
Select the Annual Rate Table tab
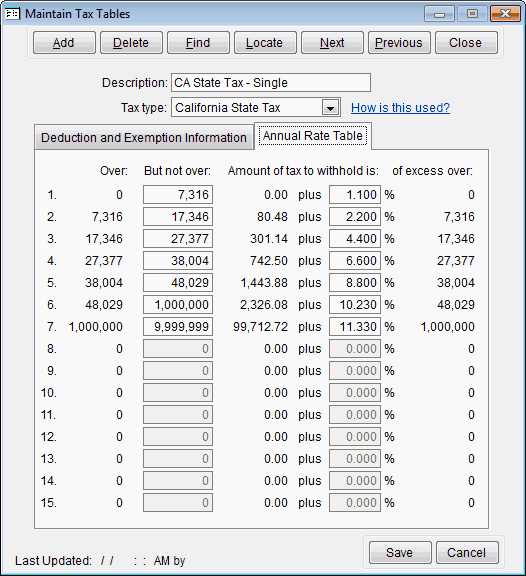click(313, 136)
